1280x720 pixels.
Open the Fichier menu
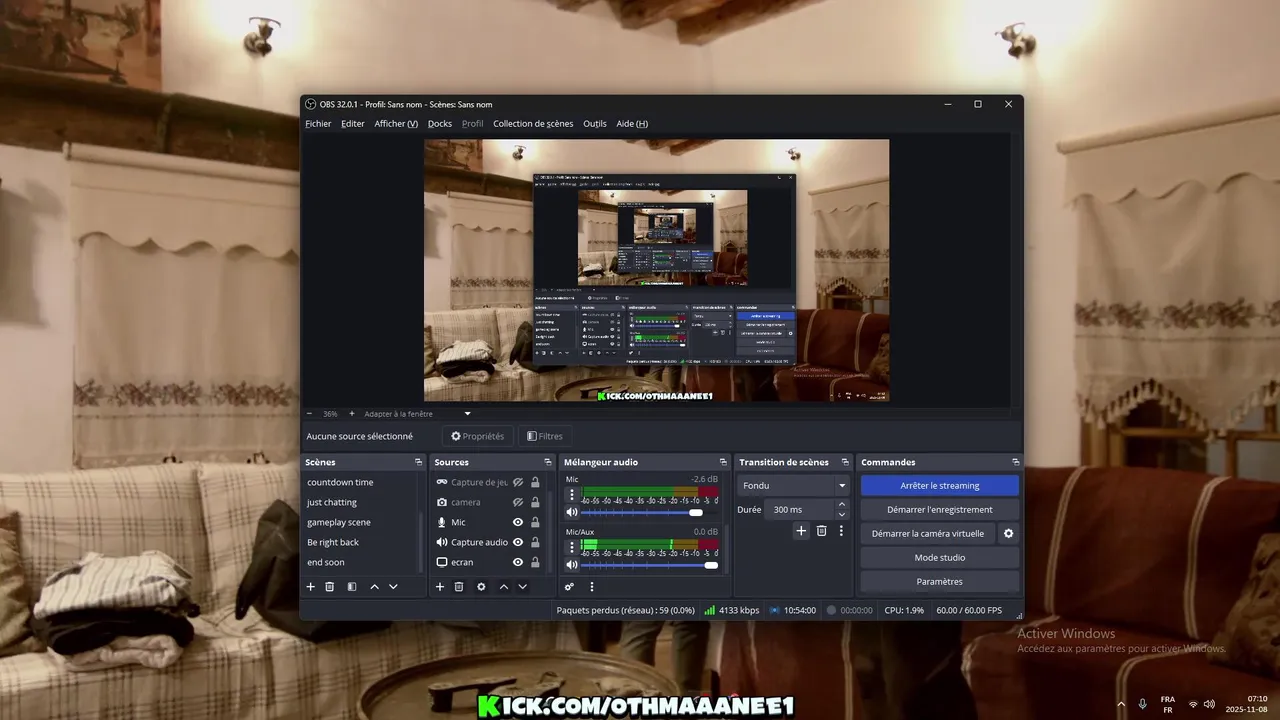tap(318, 124)
